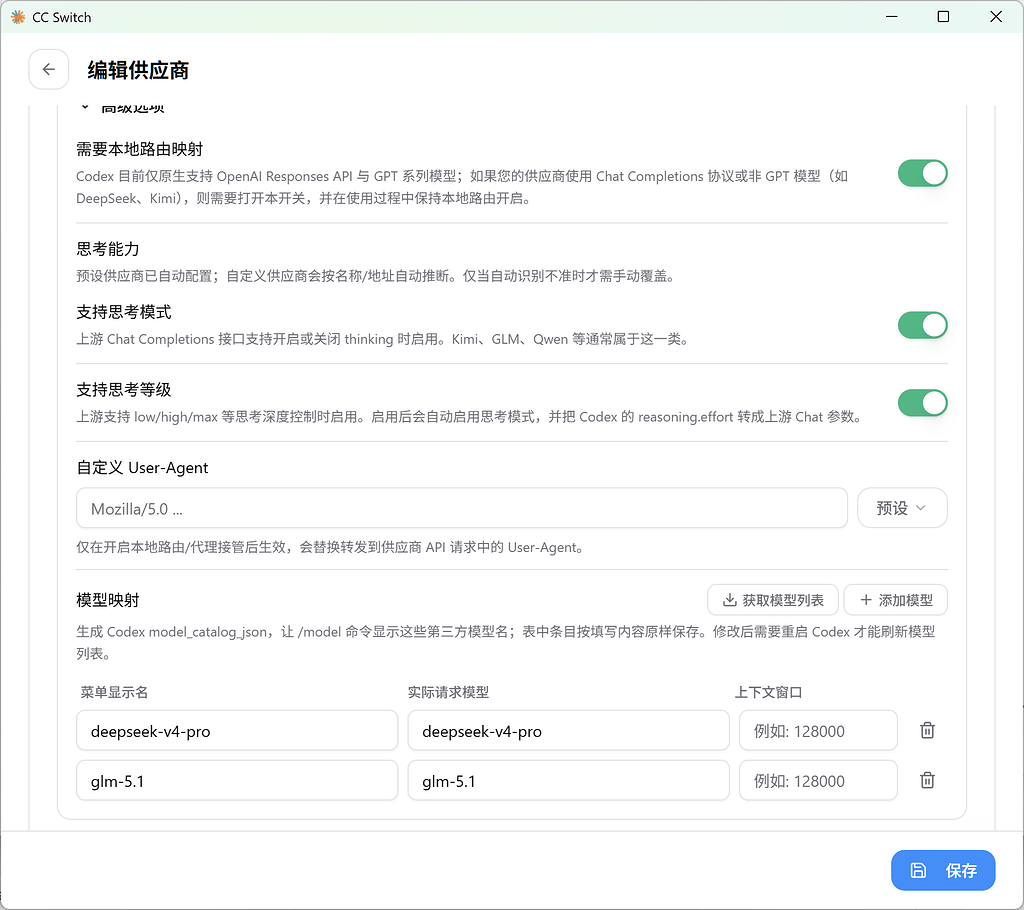1024x910 pixels.
Task: Click the 编辑供应商 page title
Action: (138, 70)
